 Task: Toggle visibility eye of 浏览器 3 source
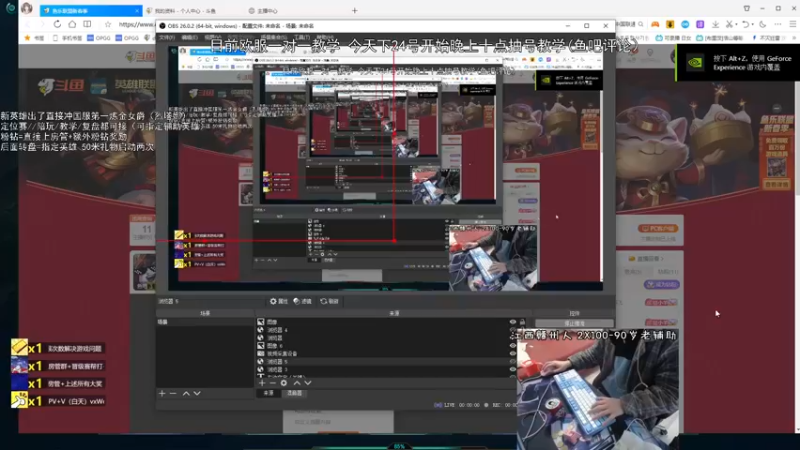513,369
